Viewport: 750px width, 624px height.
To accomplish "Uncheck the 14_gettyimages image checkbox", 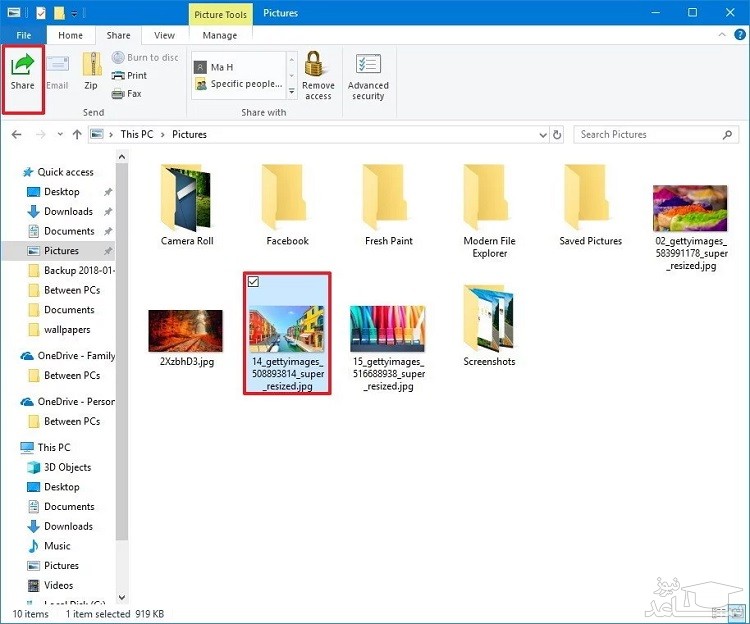I will [254, 283].
